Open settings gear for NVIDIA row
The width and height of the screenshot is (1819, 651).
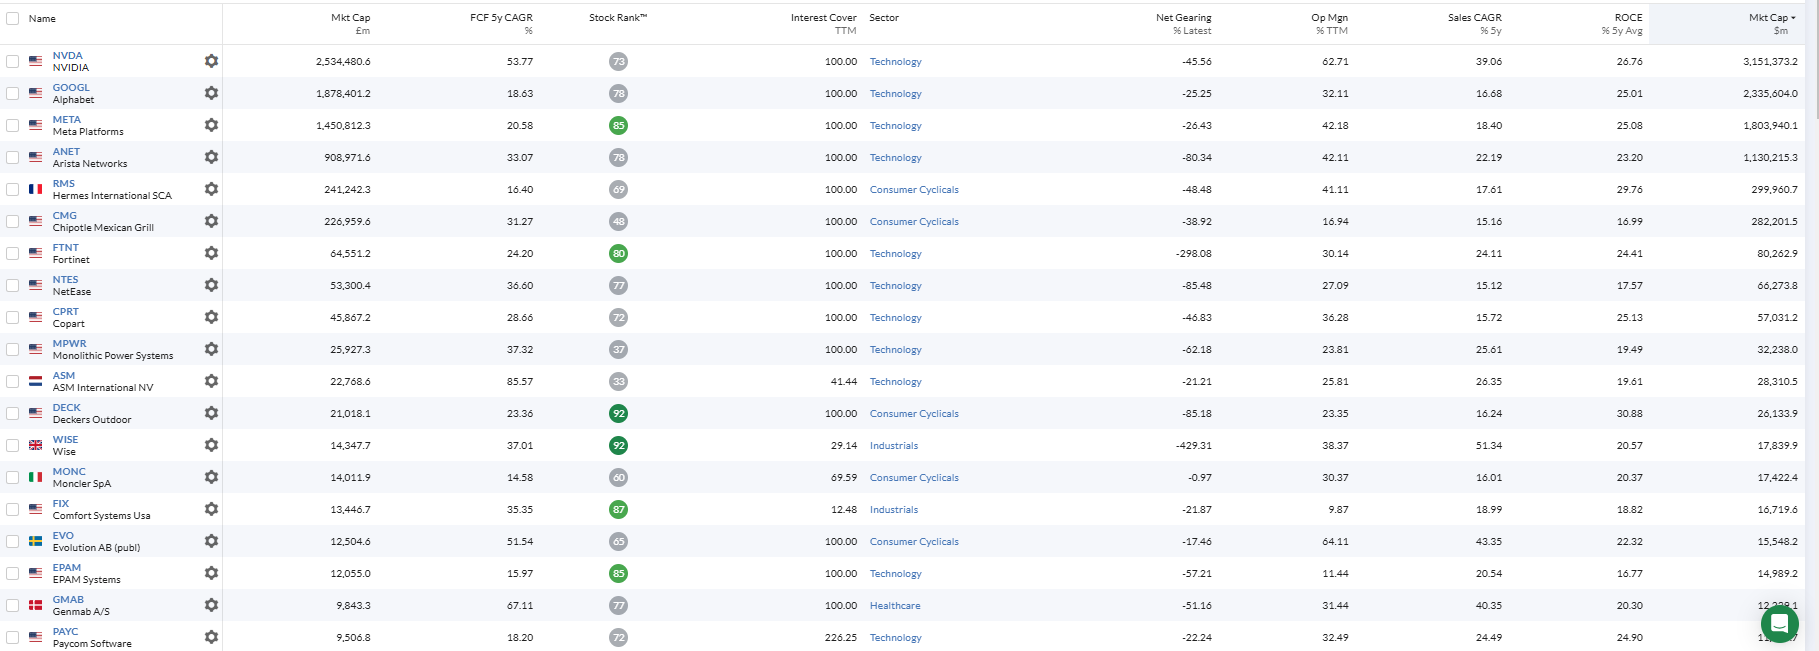tap(211, 61)
